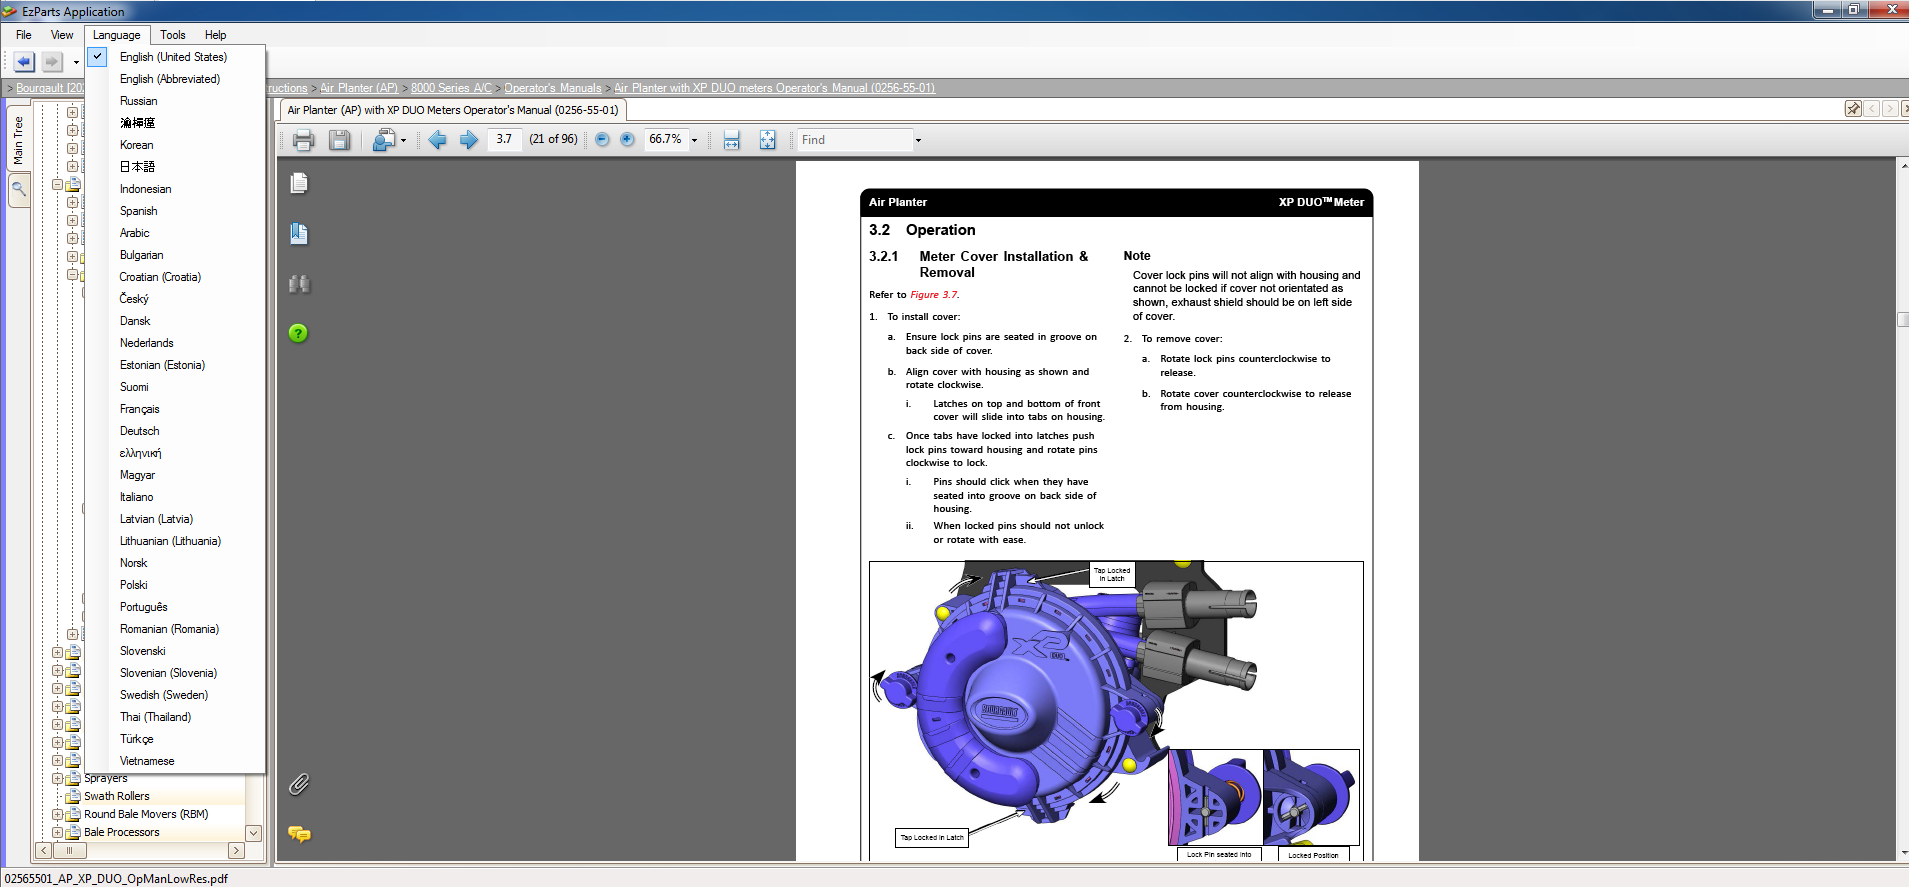Print the PDF document

304,140
